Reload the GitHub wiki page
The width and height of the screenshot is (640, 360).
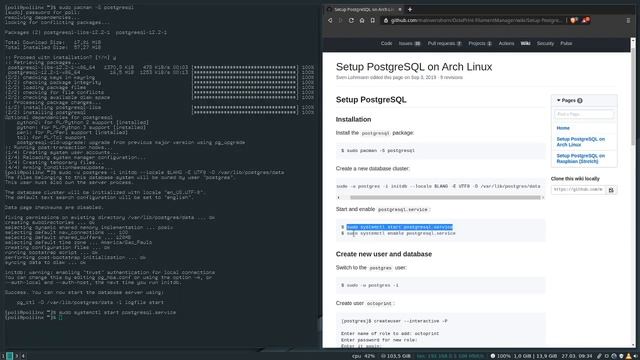351,20
